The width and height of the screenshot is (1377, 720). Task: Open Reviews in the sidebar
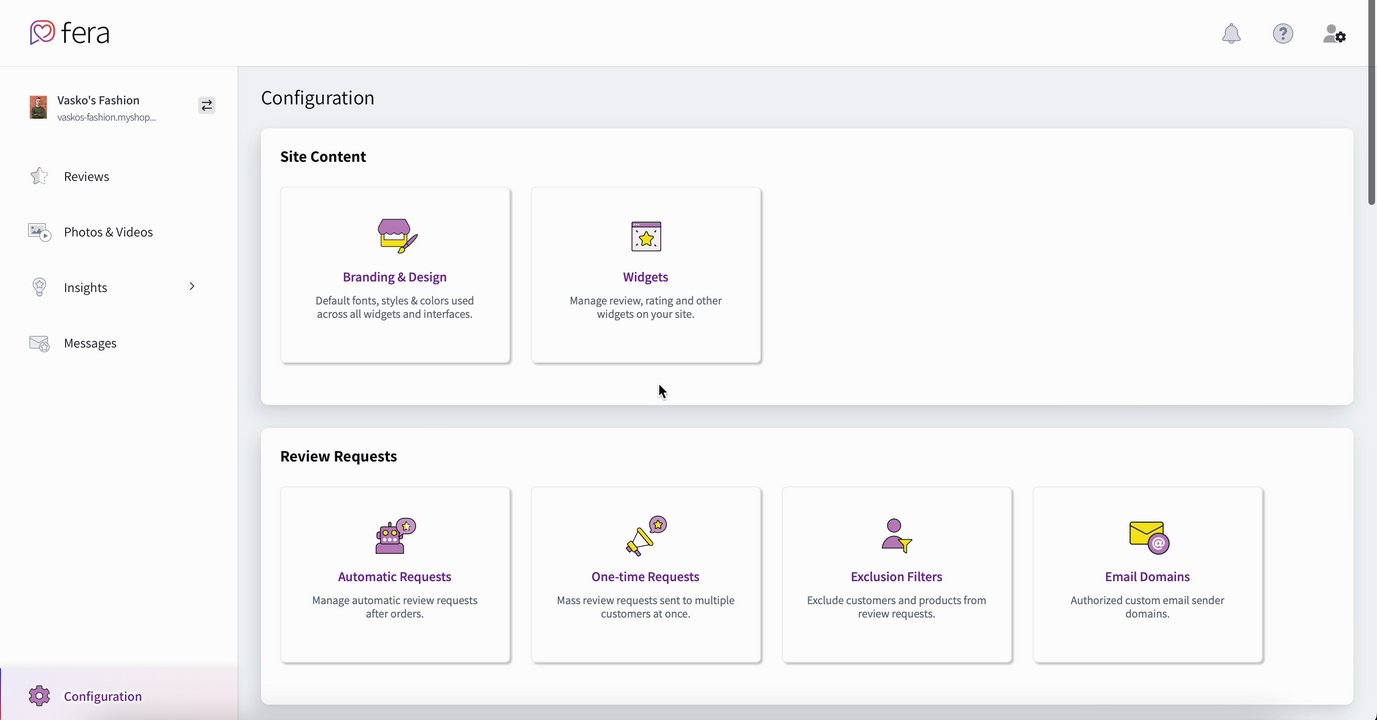[86, 177]
